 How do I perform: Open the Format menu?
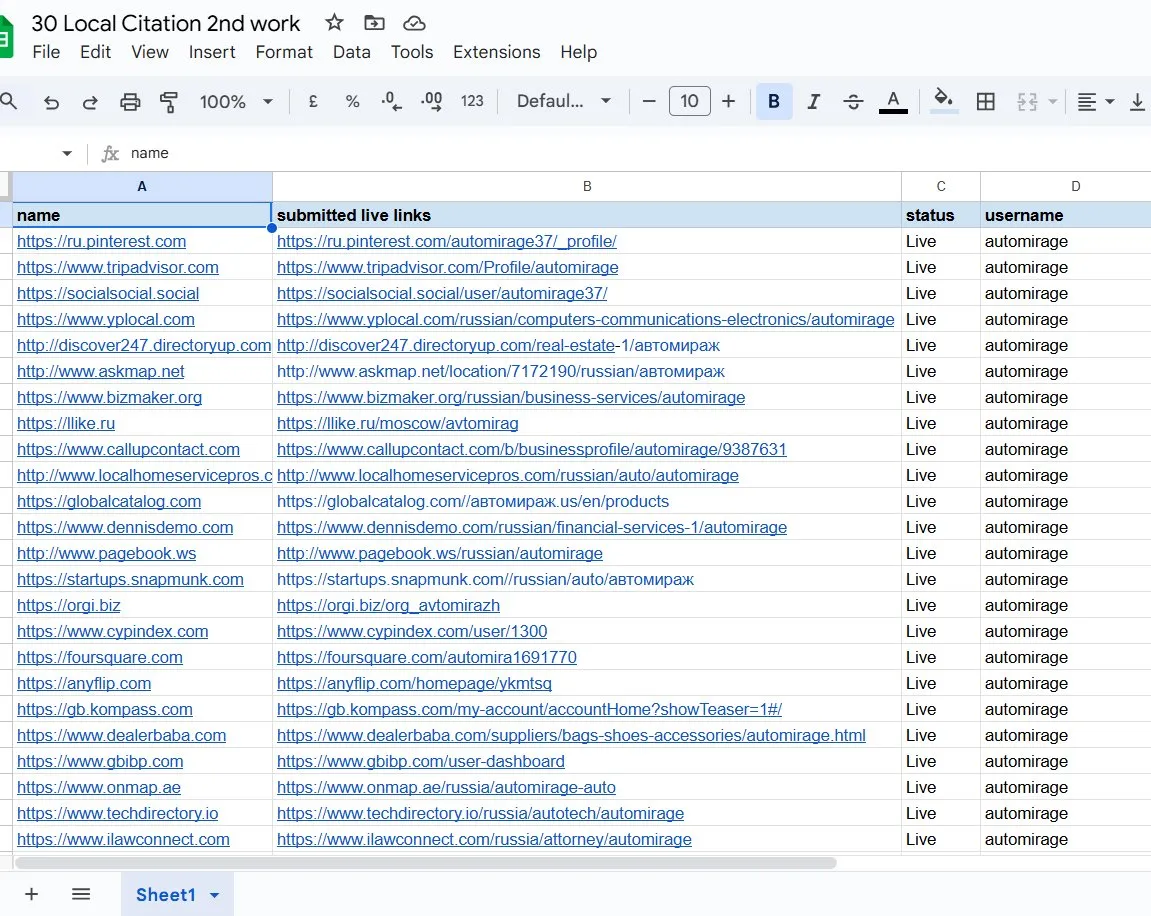click(x=284, y=52)
